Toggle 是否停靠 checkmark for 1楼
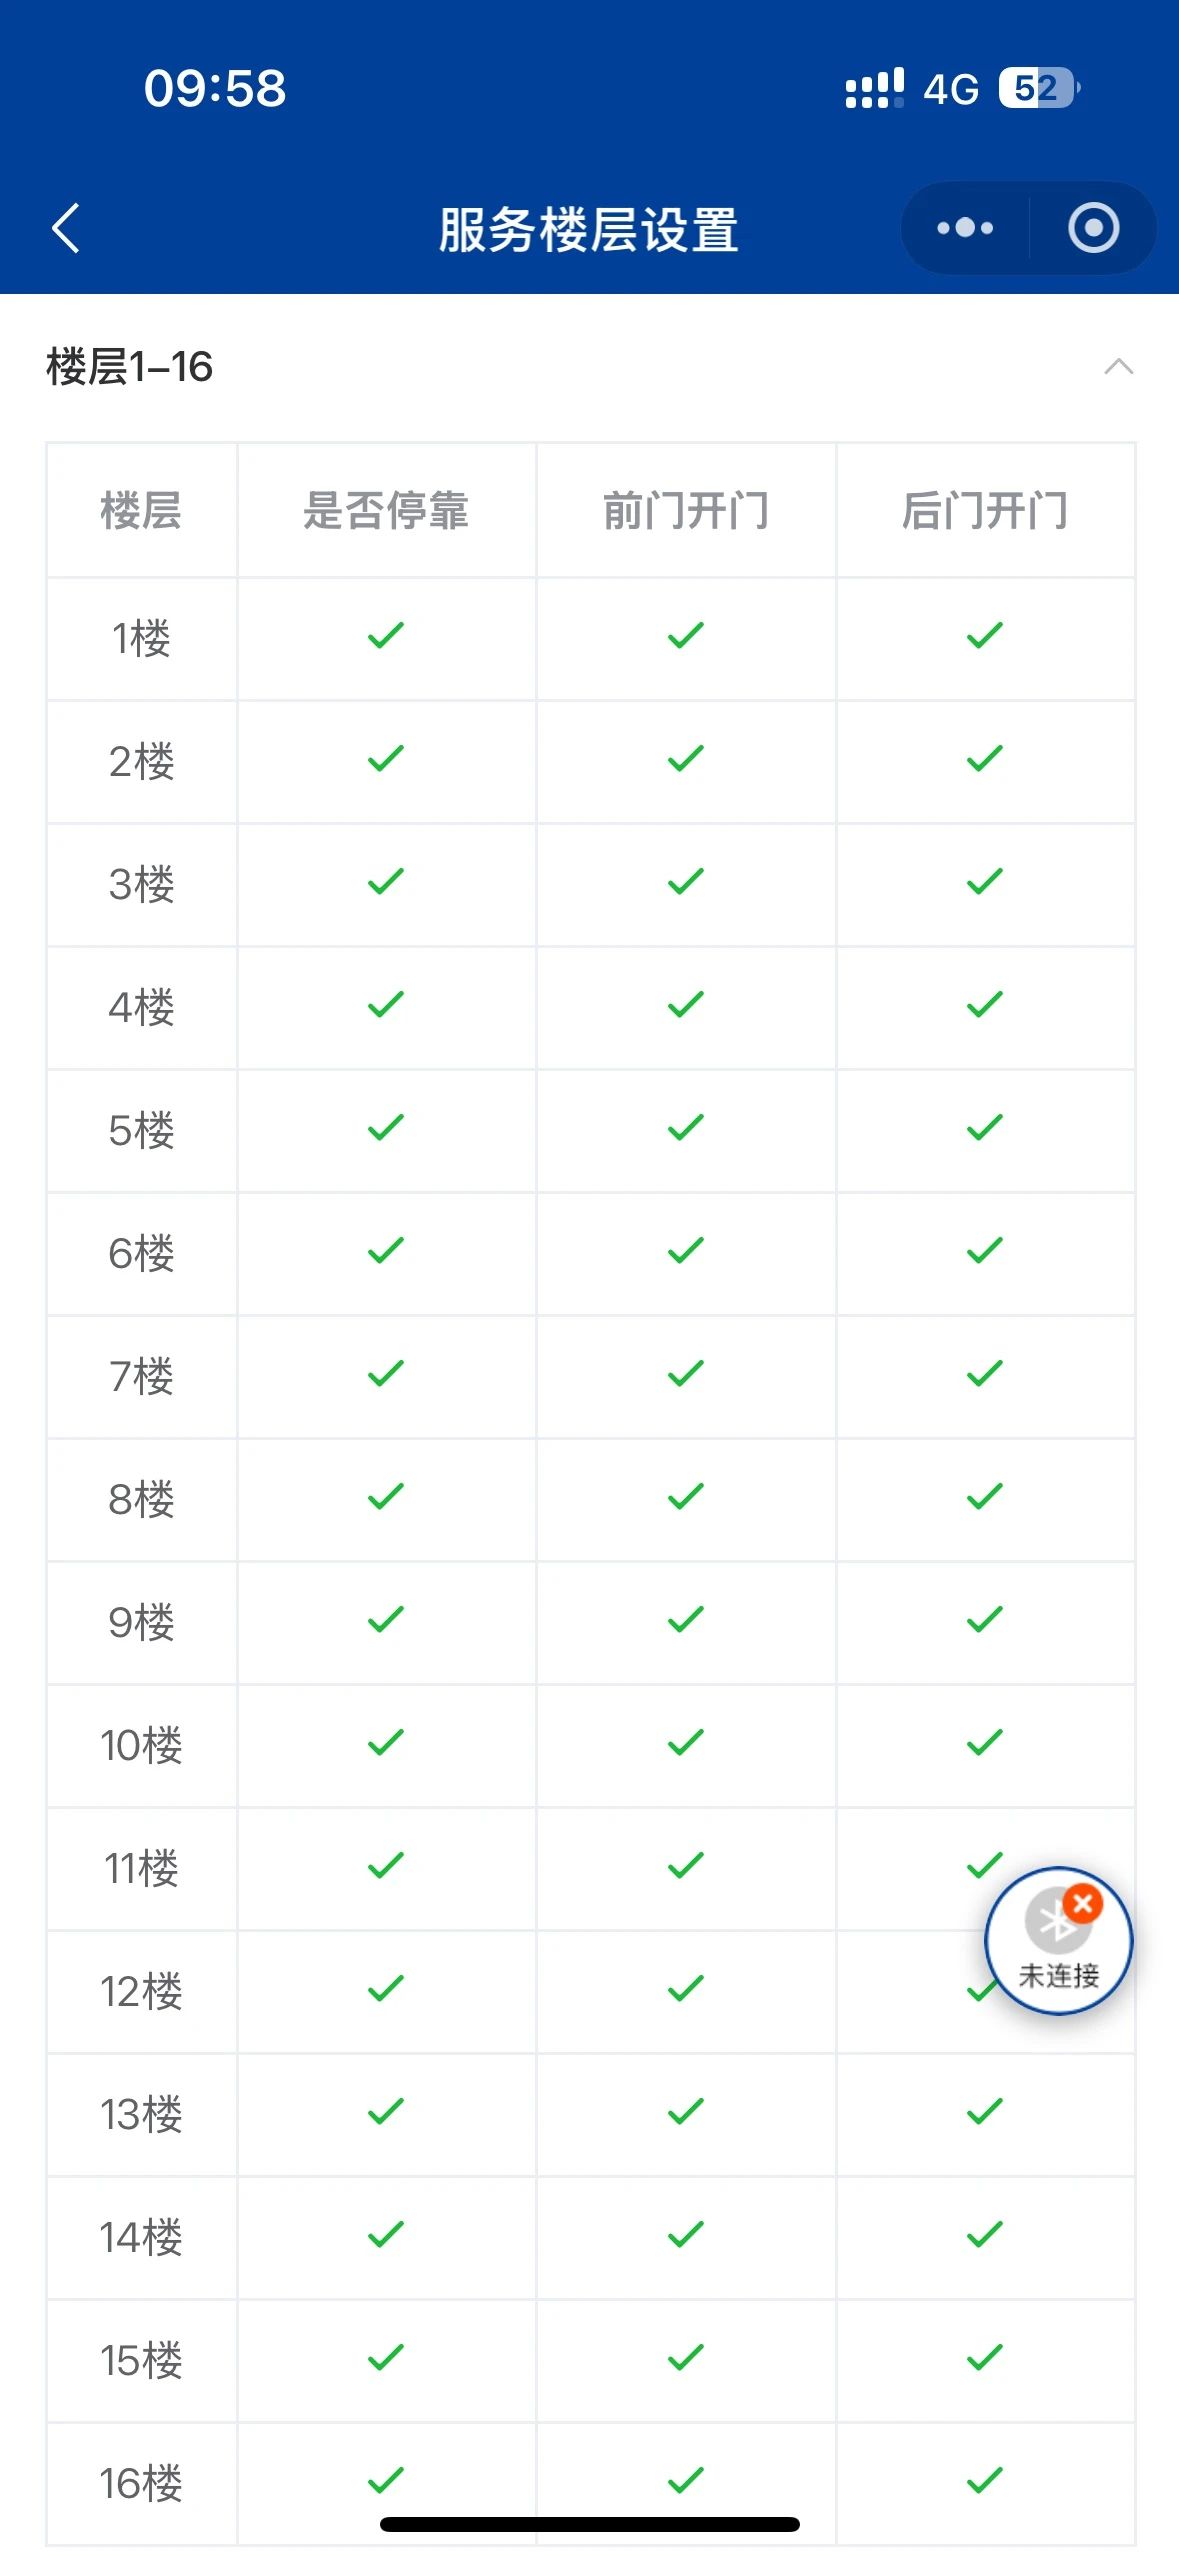 tap(386, 636)
